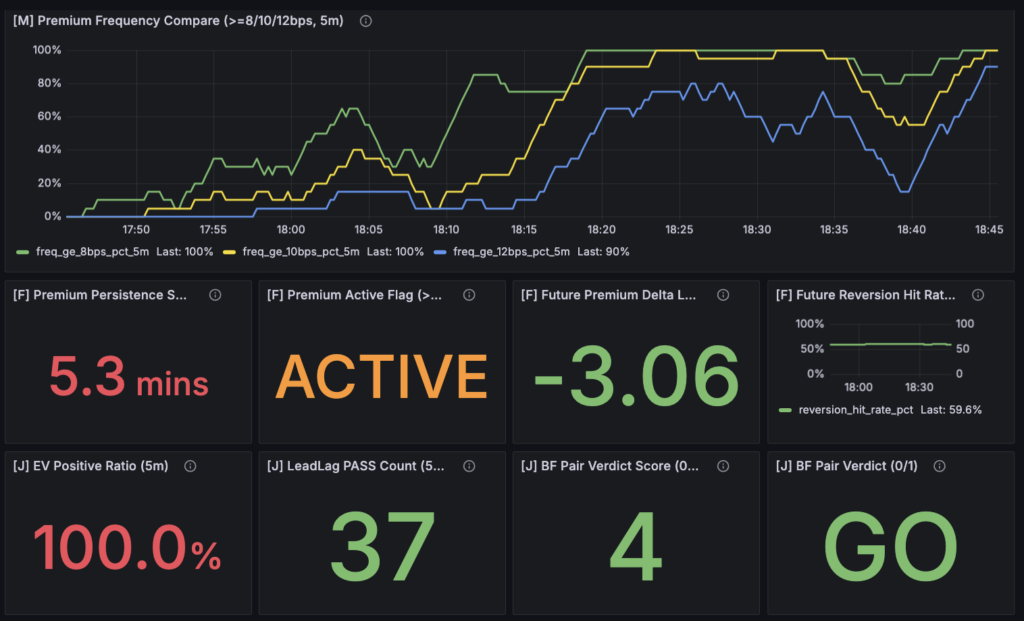The height and width of the screenshot is (621, 1024).
Task: Click the EV Positive Ratio info icon
Action: point(190,466)
